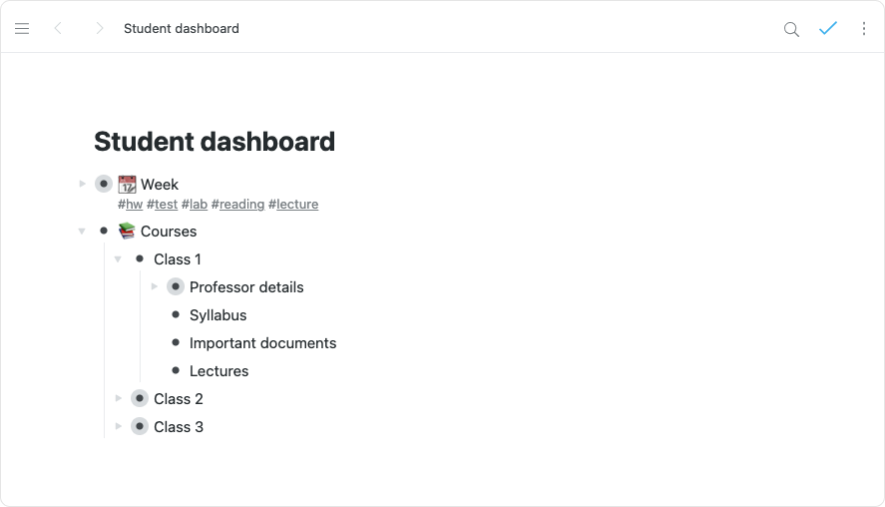885x507 pixels.
Task: Click the Student dashboard page heading
Action: pyautogui.click(x=214, y=142)
